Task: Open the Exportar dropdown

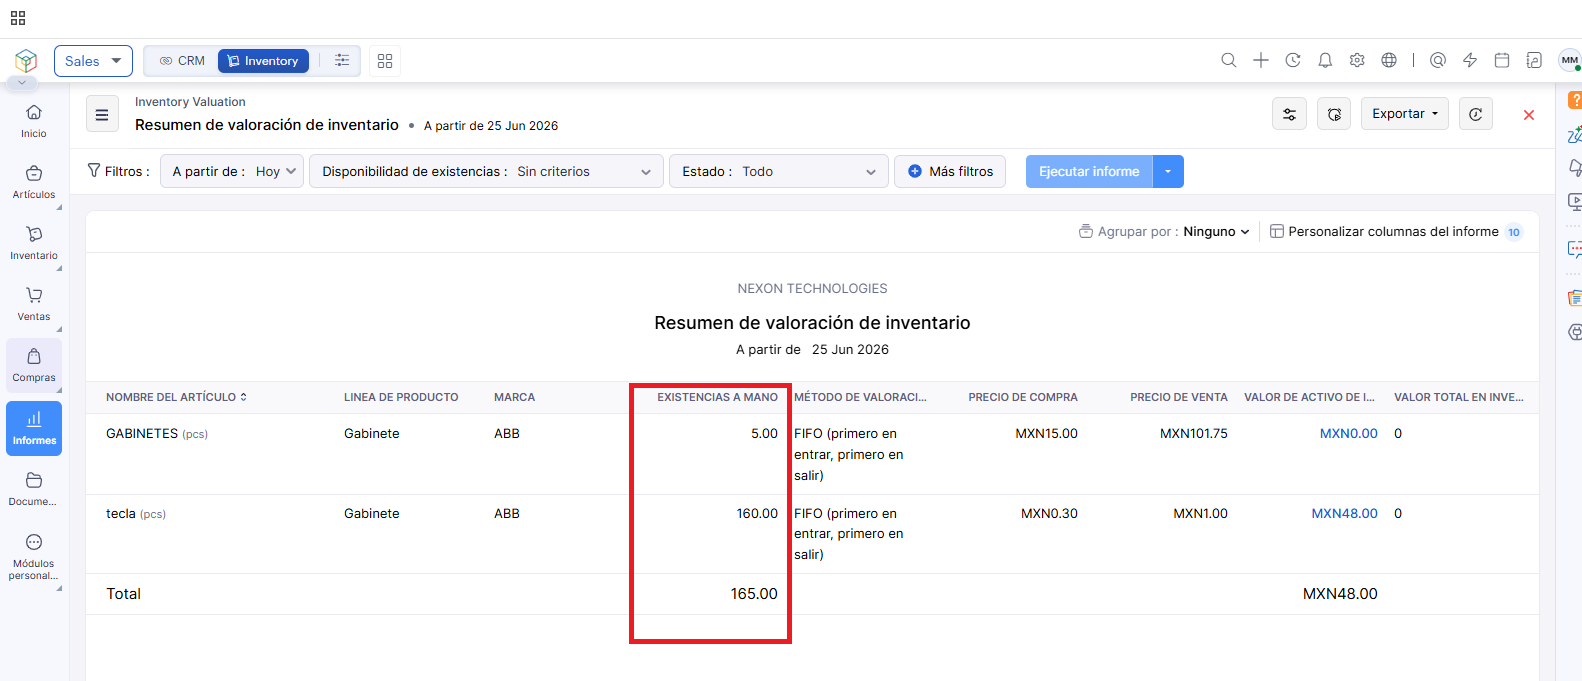Action: click(x=1404, y=114)
